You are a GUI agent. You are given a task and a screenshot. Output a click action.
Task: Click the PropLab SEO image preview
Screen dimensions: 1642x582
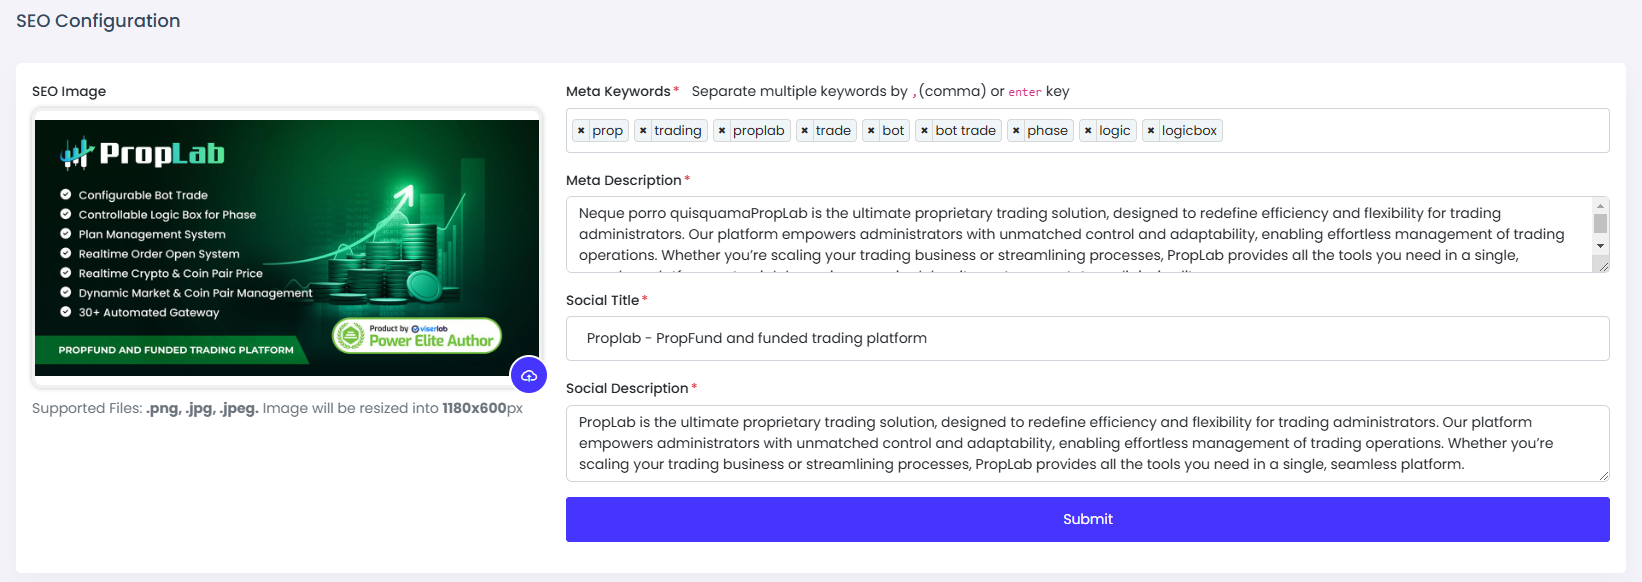(x=287, y=247)
